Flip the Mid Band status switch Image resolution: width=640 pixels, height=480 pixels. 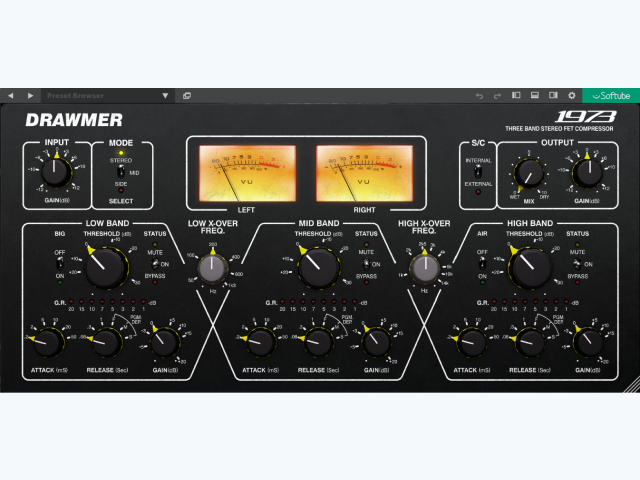coord(366,264)
